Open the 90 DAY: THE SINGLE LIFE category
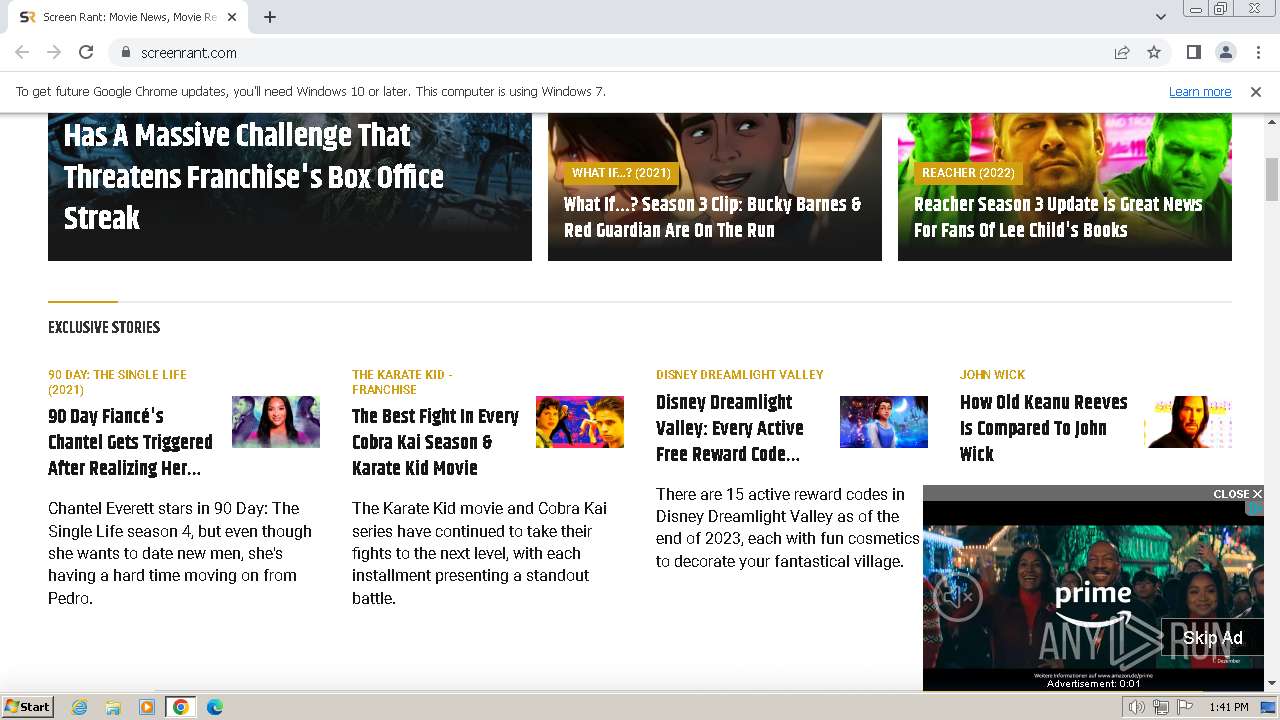 117,382
